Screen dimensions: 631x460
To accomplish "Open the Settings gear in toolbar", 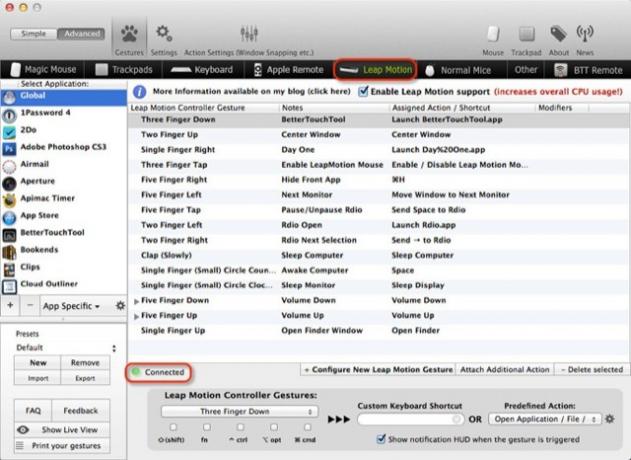I will click(164, 33).
